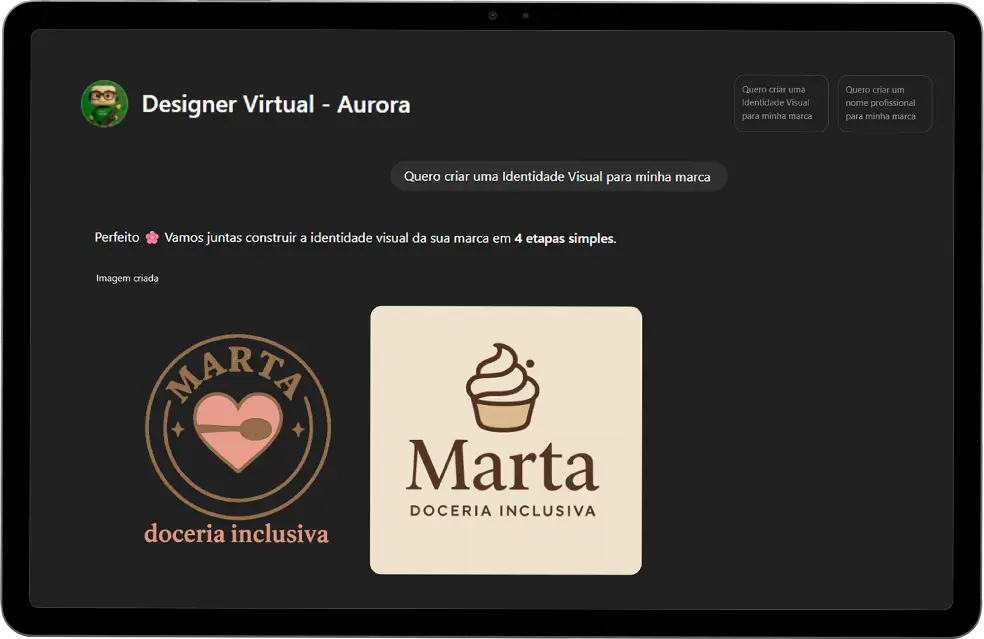This screenshot has height=639, width=984.
Task: Choose 'Quero criar um nome profissional' suggestion
Action: click(884, 103)
